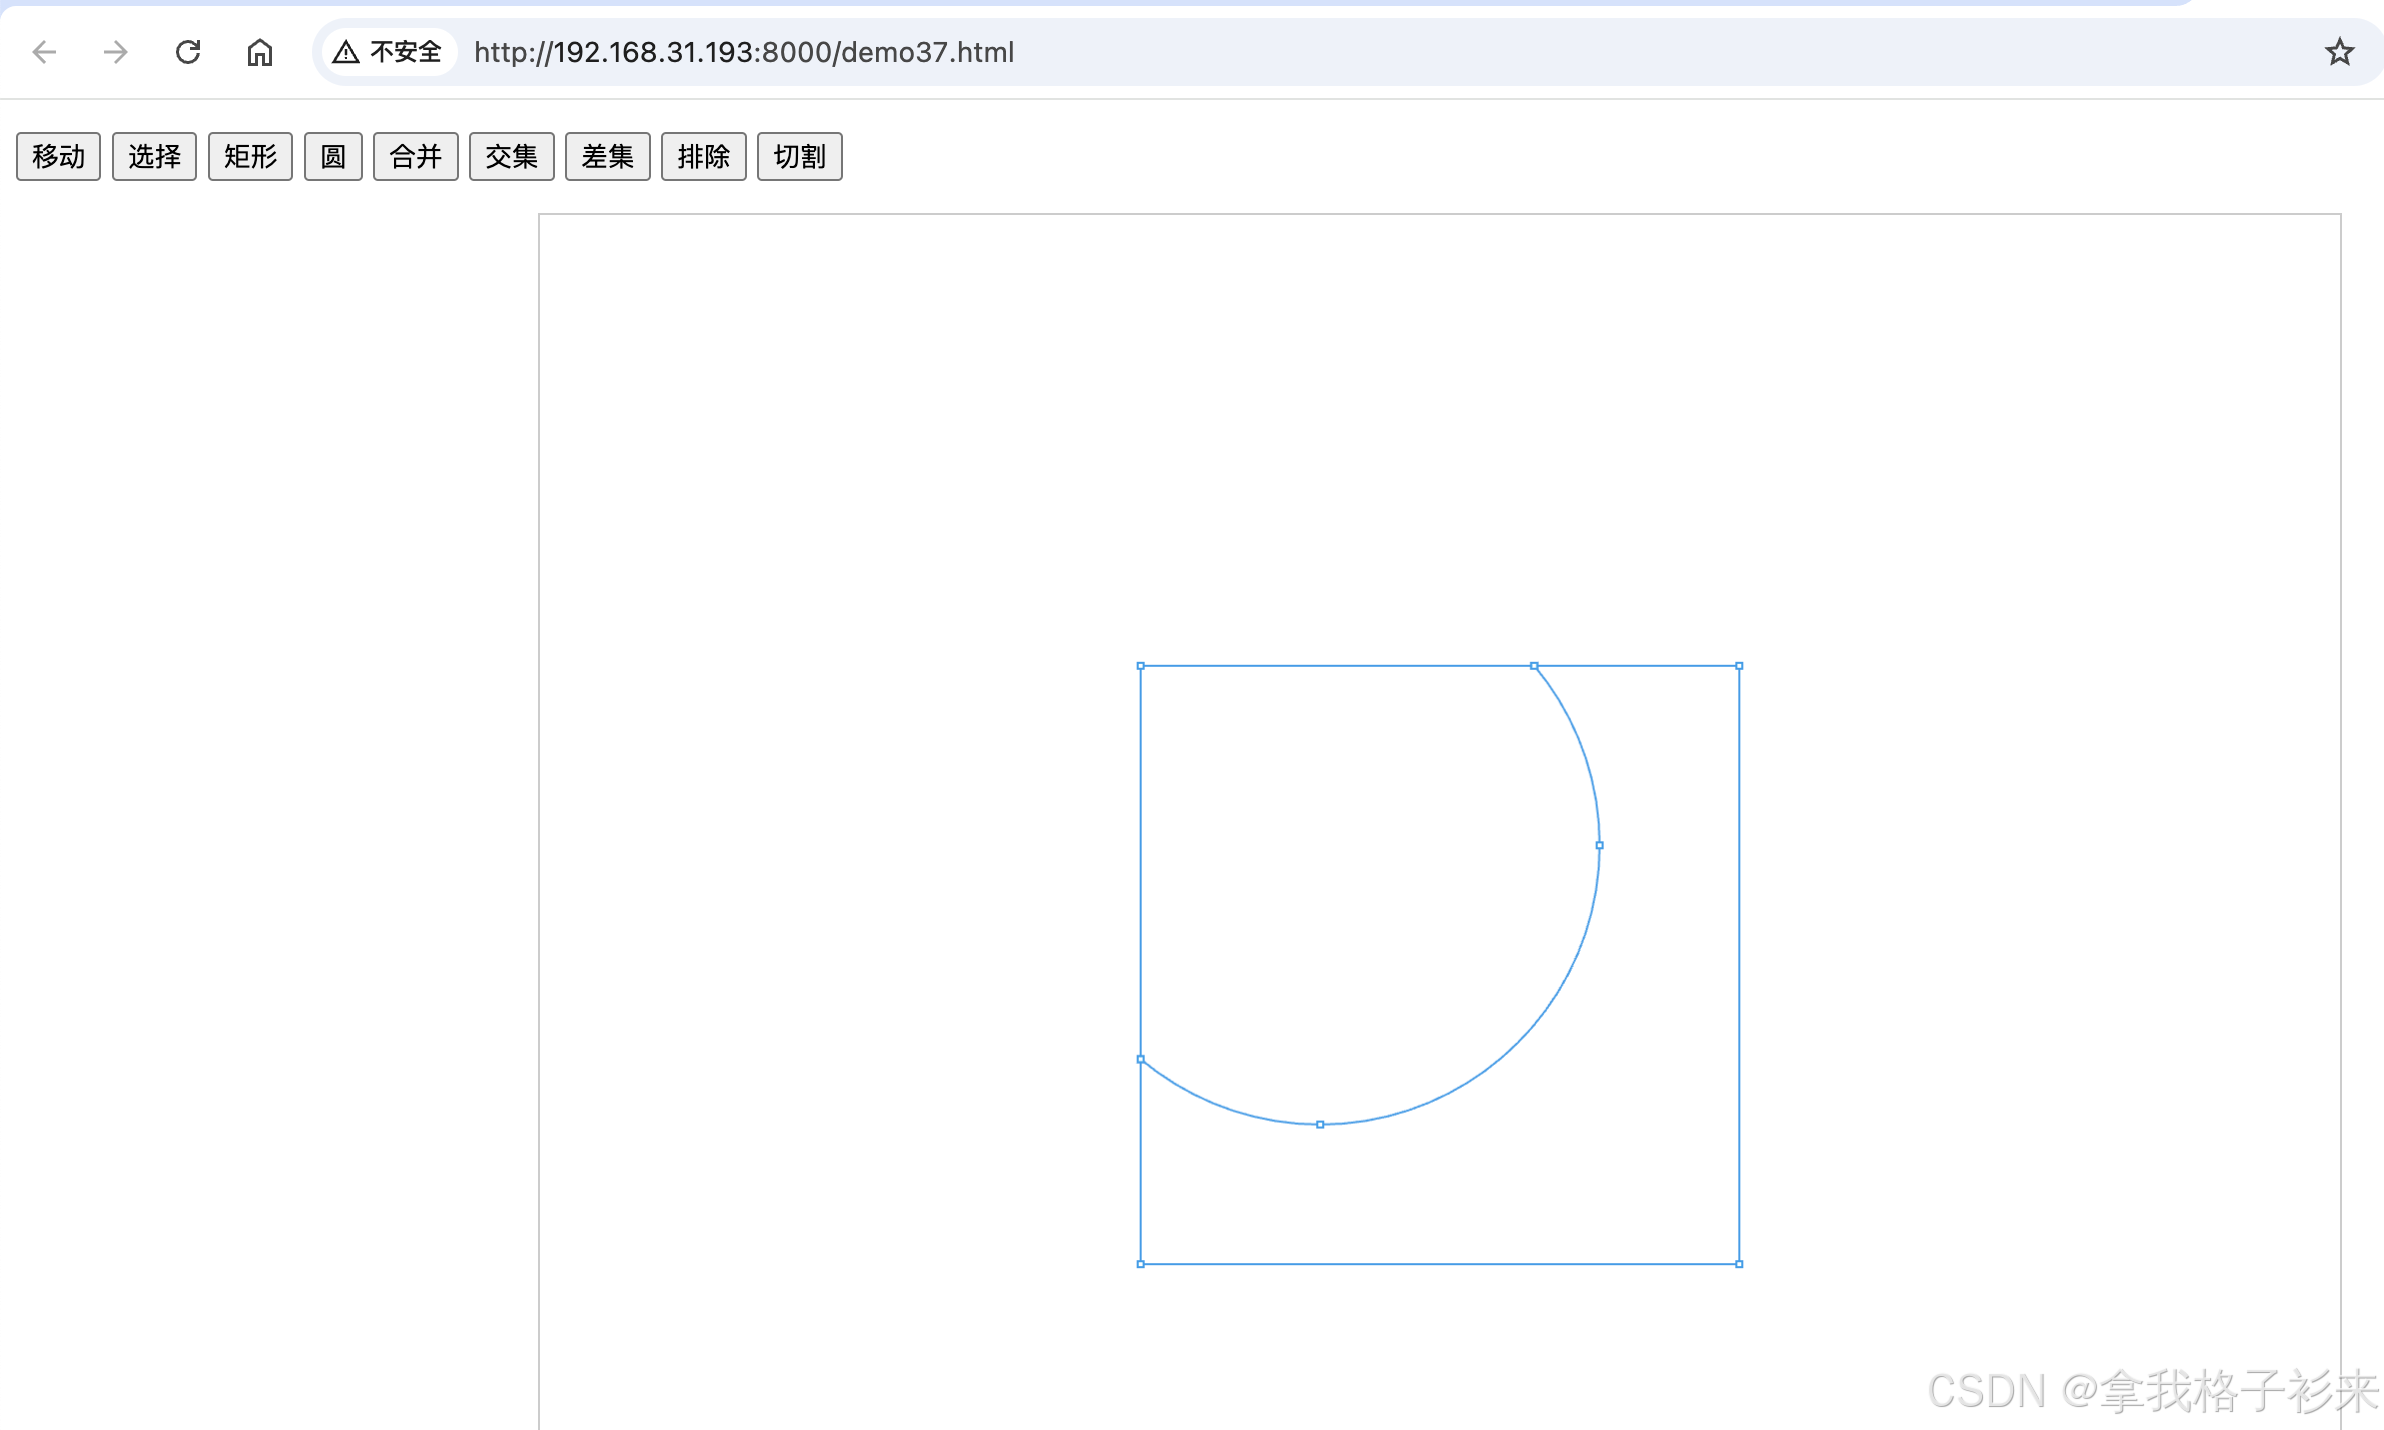Activate the 选择 tool button
The image size is (2384, 1430).
(x=155, y=156)
